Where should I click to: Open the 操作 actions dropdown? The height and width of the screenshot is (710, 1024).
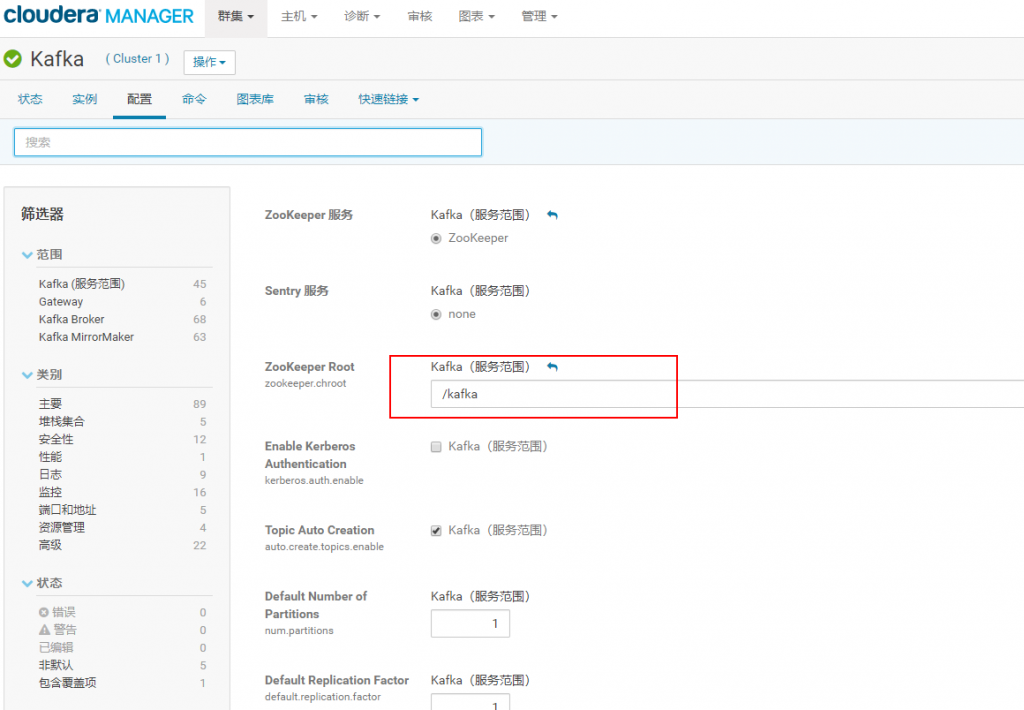coord(210,62)
